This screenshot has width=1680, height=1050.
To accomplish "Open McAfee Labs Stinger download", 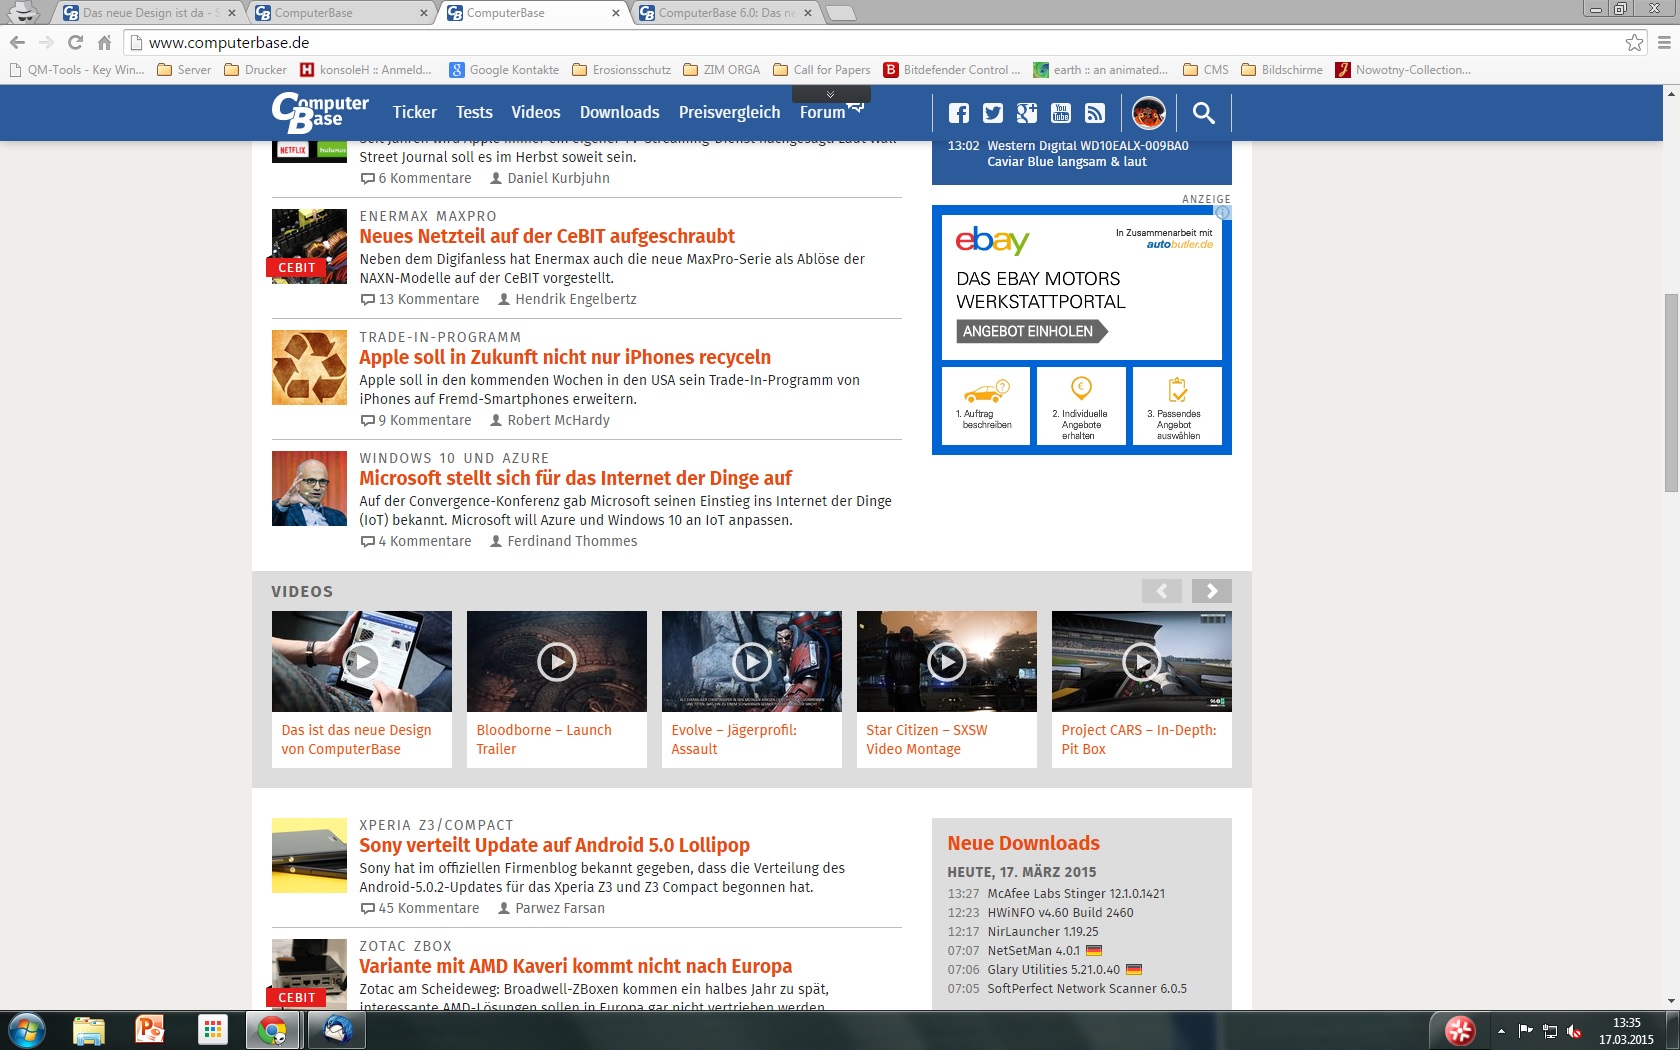I will point(1076,893).
